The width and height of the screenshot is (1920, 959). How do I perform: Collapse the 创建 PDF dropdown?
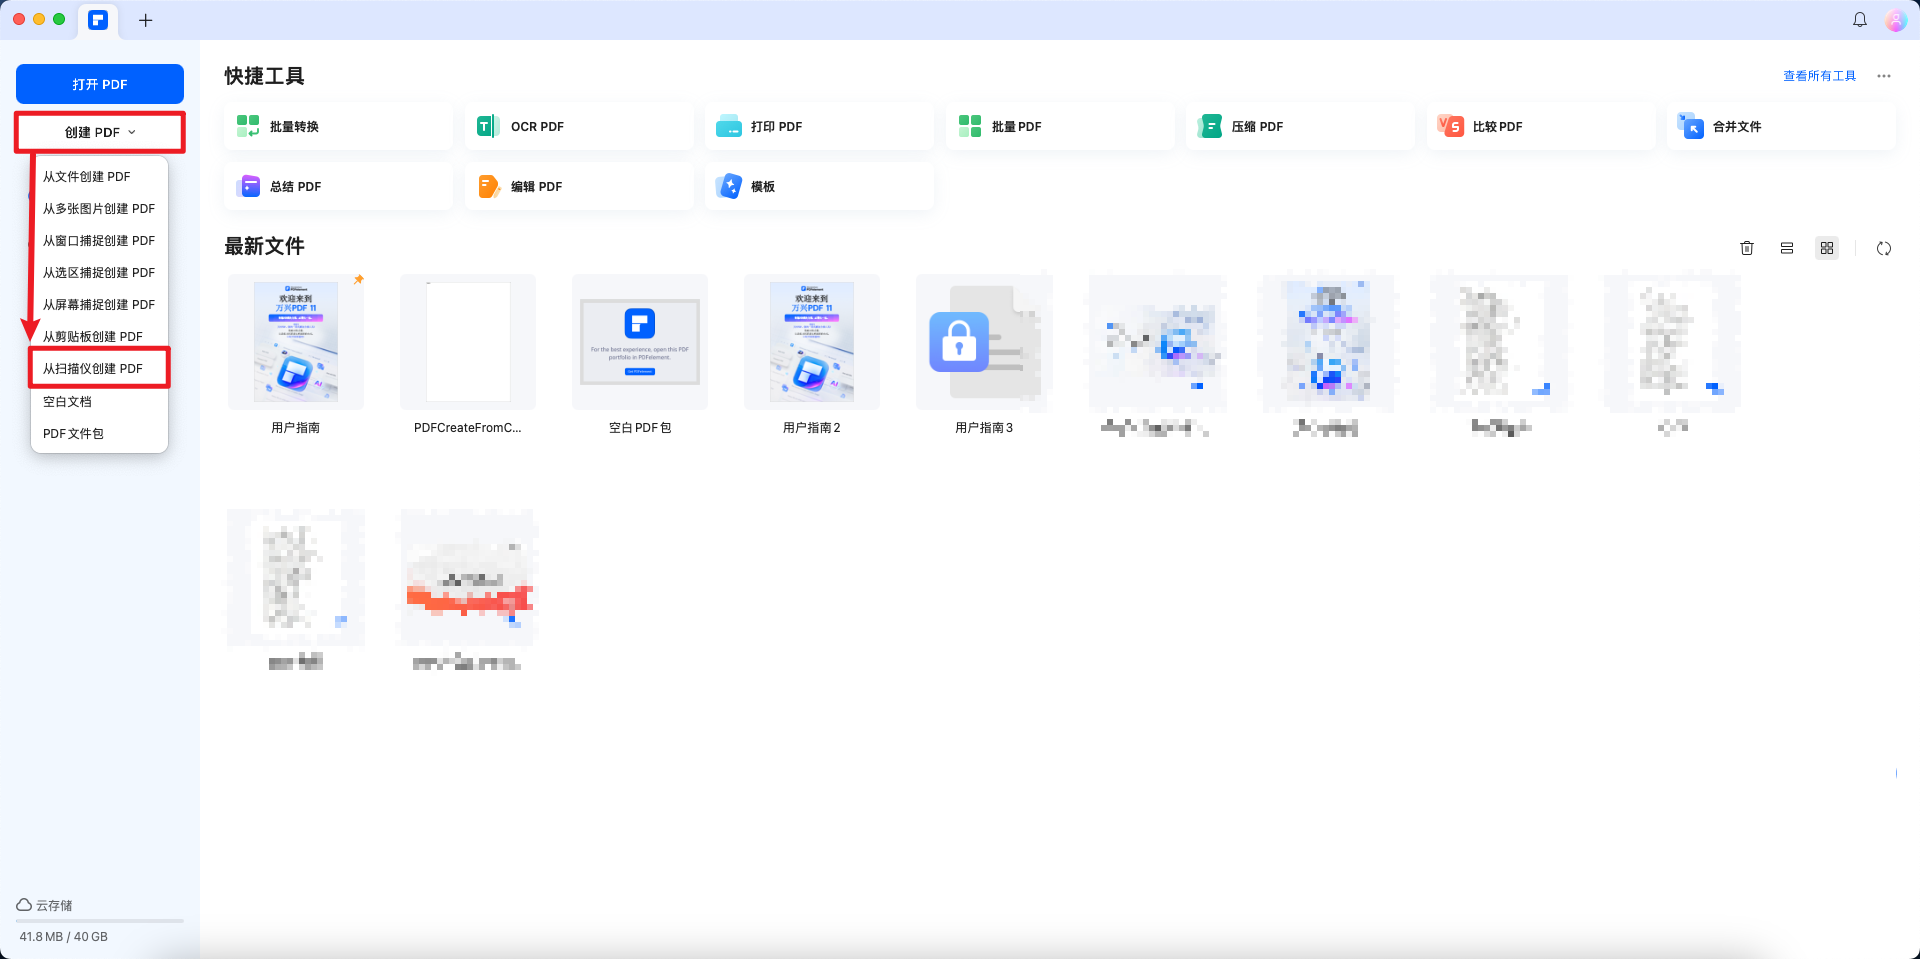click(100, 132)
